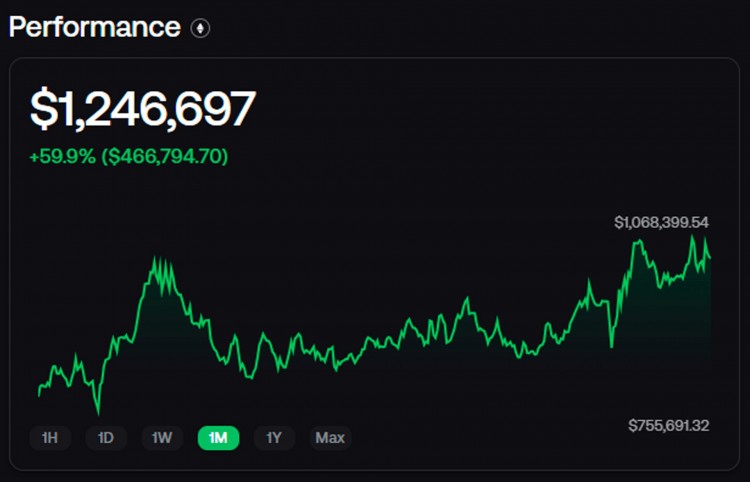The height and width of the screenshot is (482, 750).
Task: Click the chart's lowest dip on the left
Action: pos(98,411)
